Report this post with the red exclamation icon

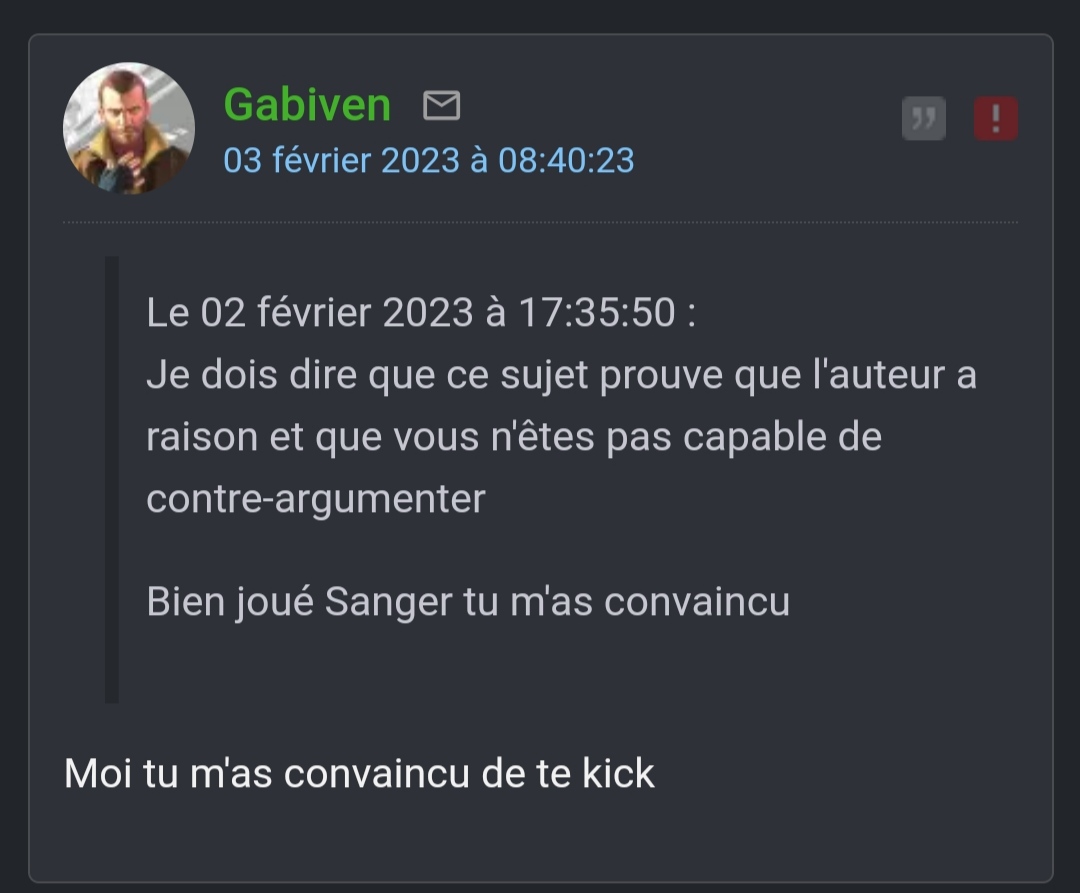[996, 118]
